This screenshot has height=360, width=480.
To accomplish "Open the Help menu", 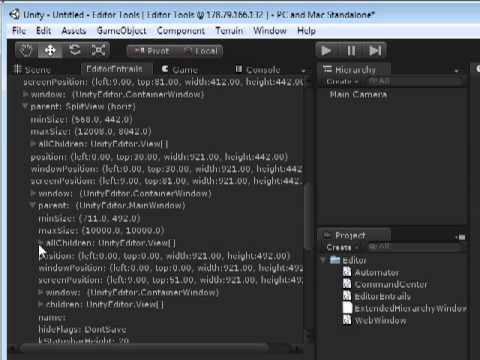I will 306,31.
